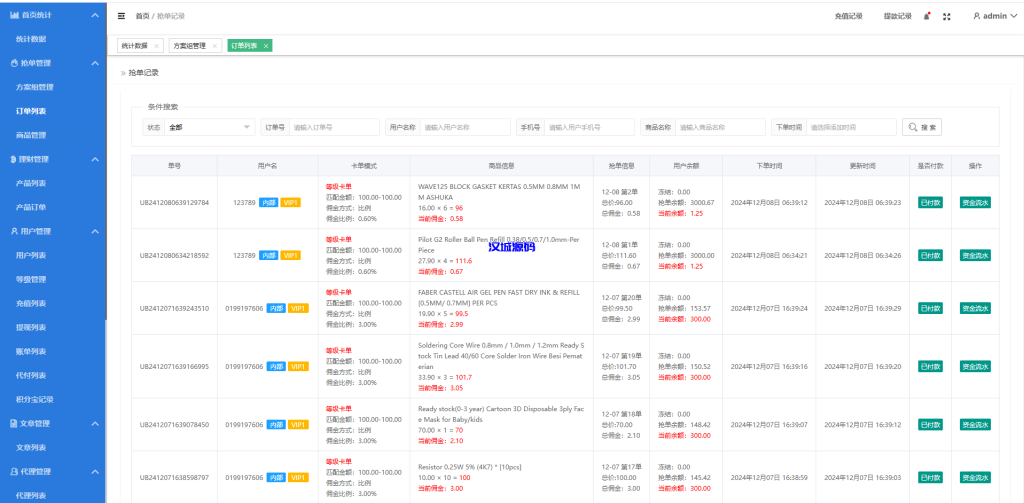The image size is (1024, 503).
Task: Open the 状态 dropdown showing 全部
Action: tap(209, 127)
